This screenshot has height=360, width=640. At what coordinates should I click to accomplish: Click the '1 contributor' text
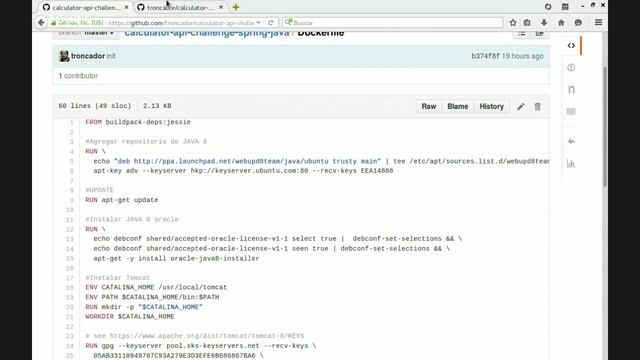click(78, 76)
